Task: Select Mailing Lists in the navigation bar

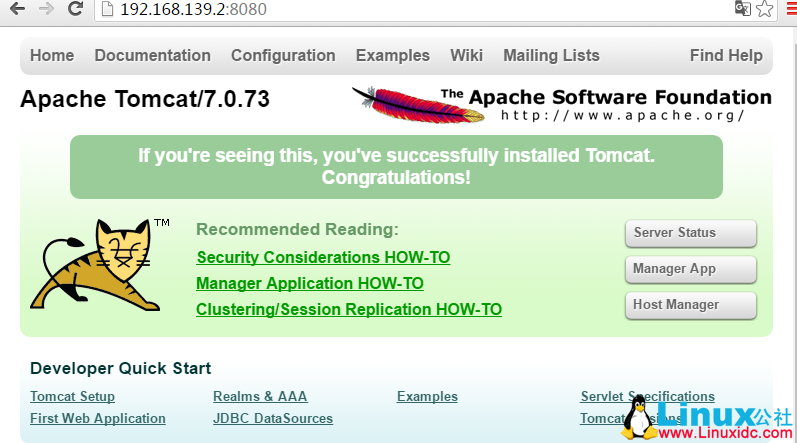Action: point(551,56)
